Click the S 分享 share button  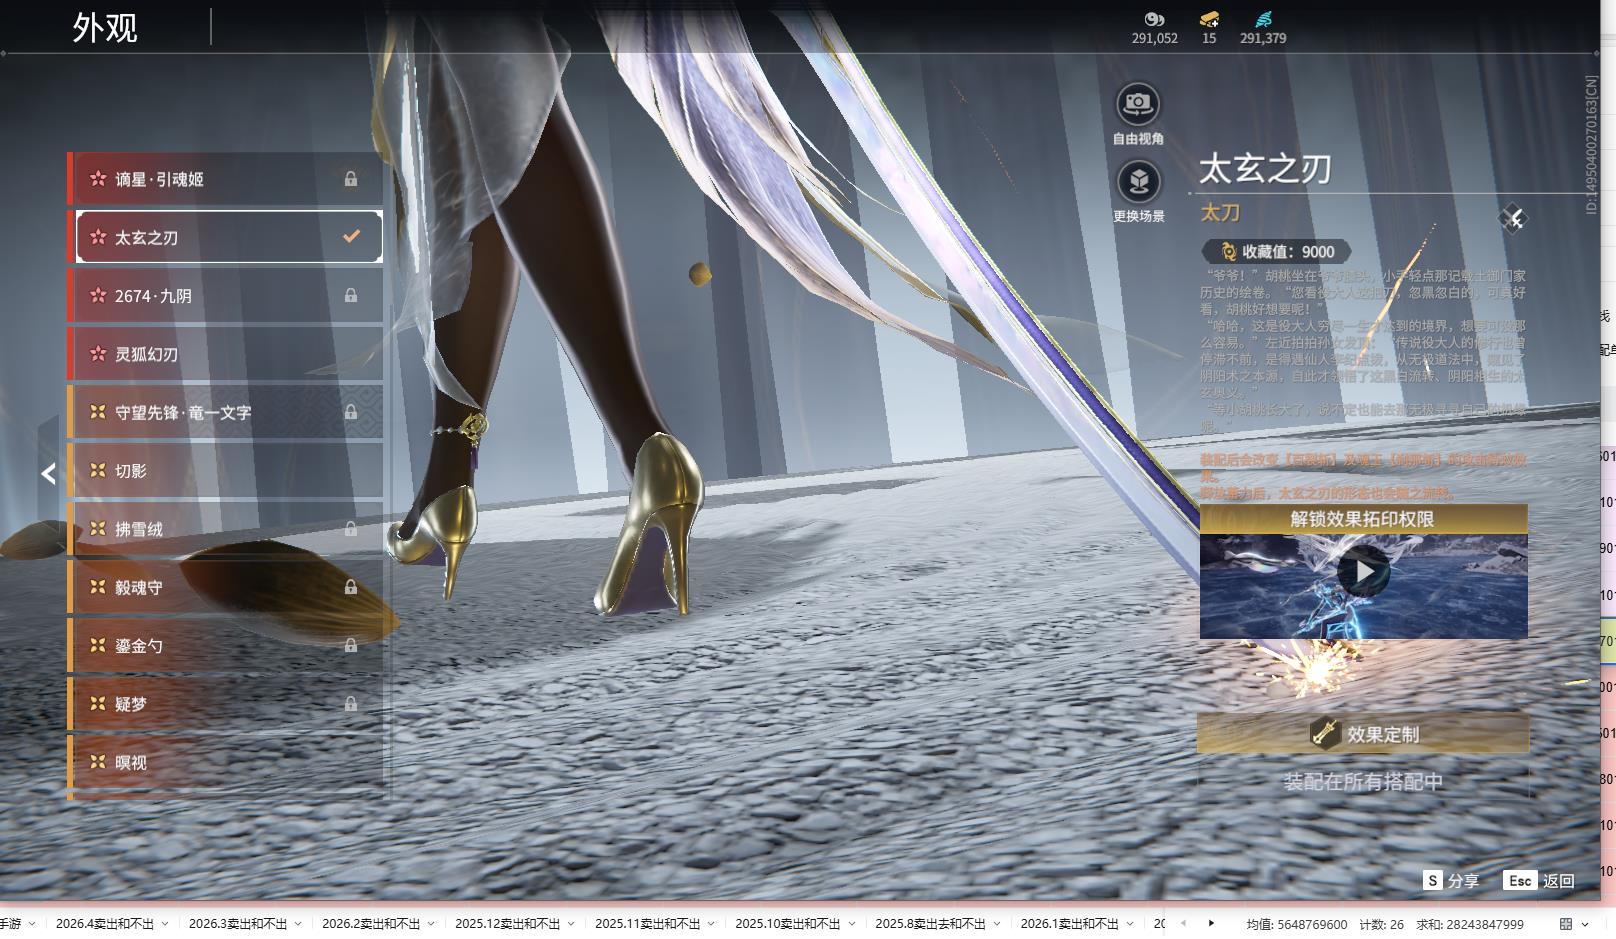click(x=1451, y=881)
